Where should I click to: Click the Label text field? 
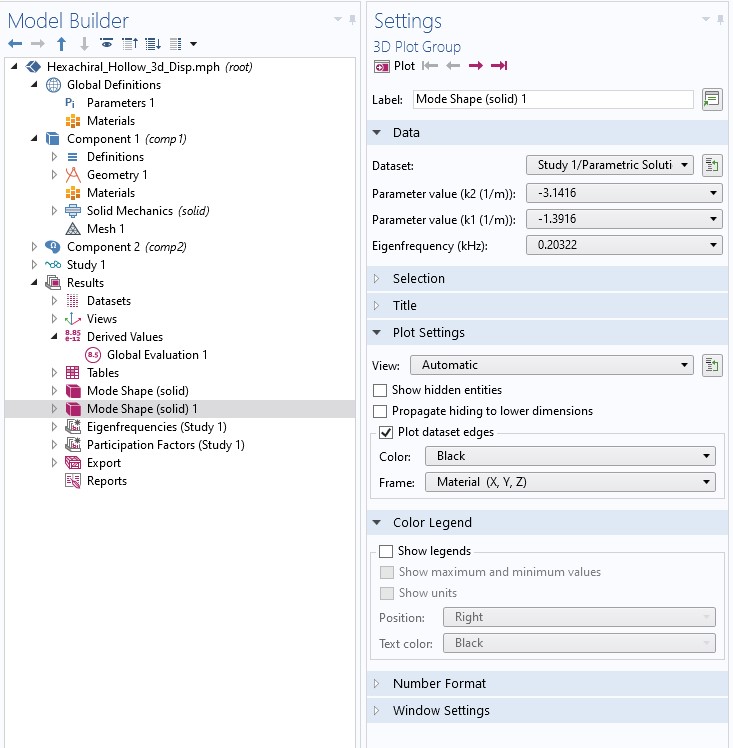click(552, 100)
